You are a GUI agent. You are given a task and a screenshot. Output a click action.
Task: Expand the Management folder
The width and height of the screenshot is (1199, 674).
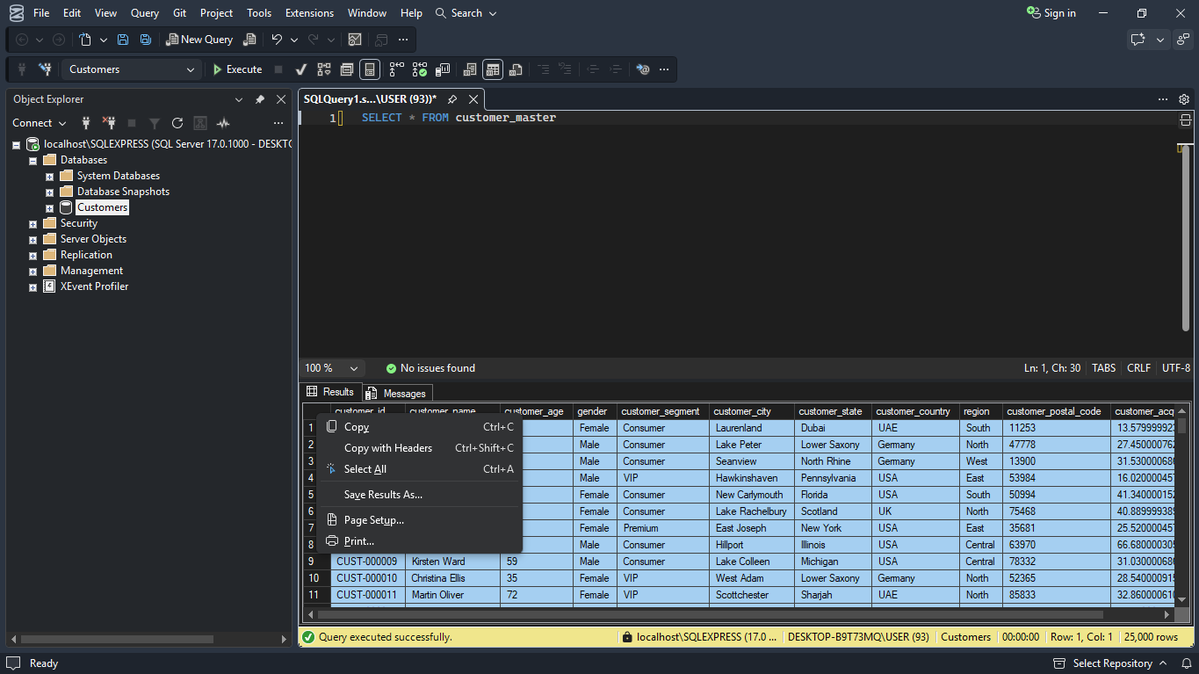pyautogui.click(x=33, y=272)
